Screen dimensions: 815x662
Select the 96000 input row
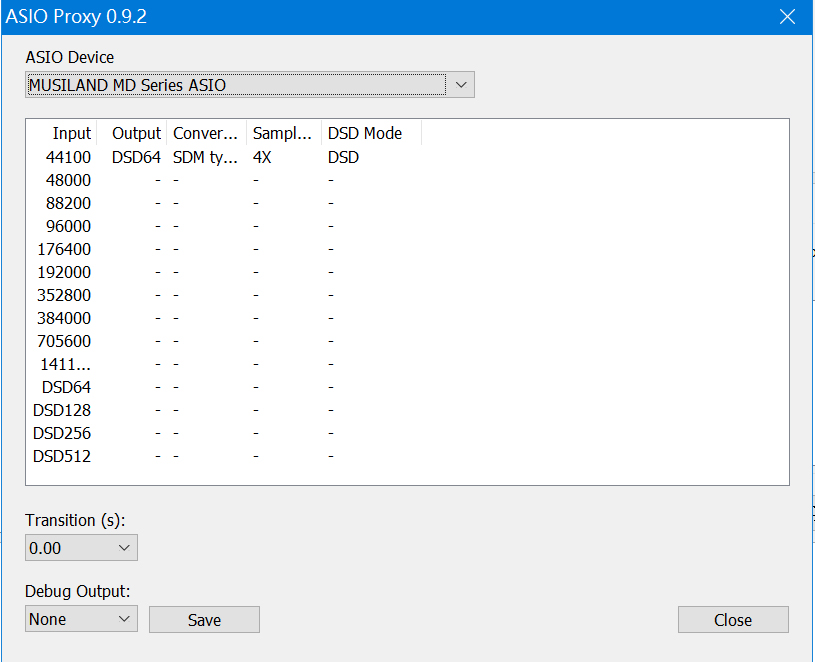tap(68, 226)
